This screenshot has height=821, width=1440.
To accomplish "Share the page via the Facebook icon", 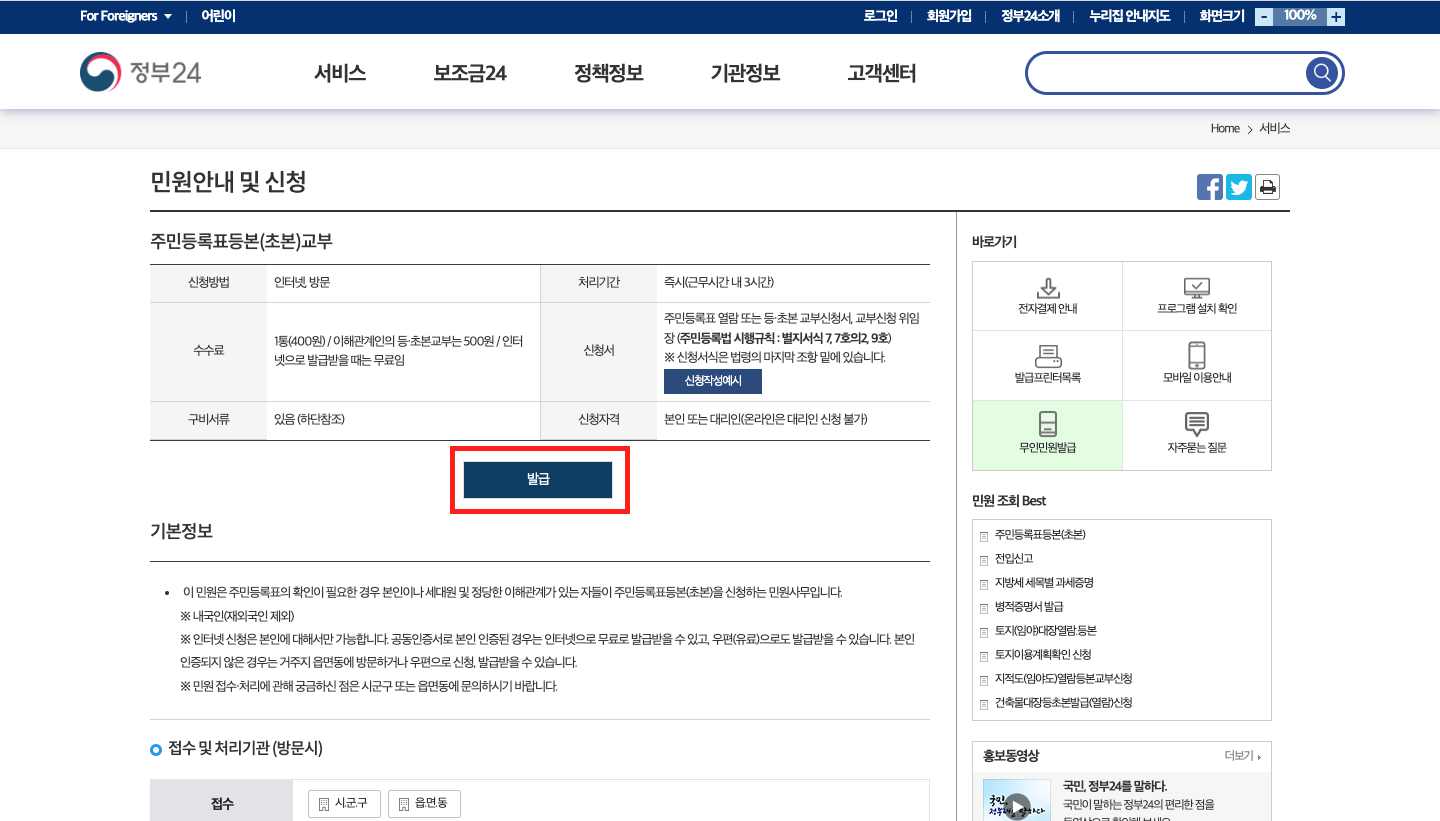I will pyautogui.click(x=1210, y=187).
